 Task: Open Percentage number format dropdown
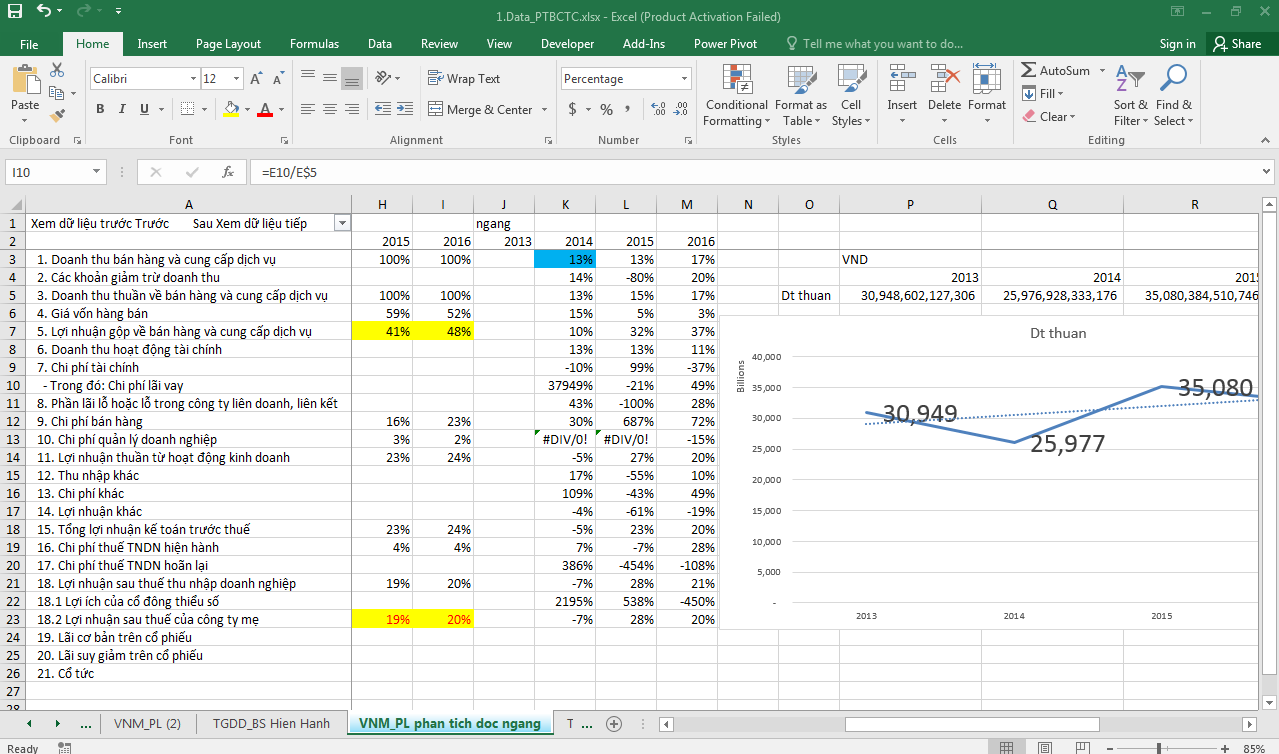(685, 79)
